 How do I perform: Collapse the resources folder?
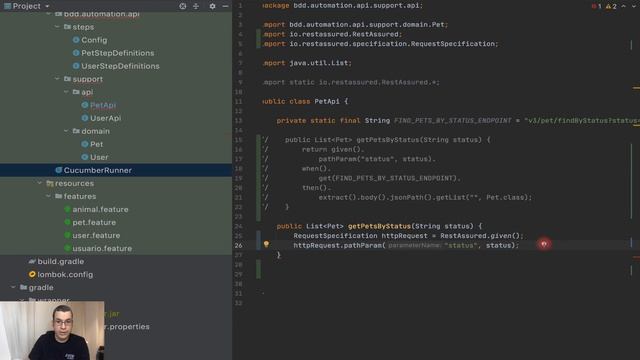tap(40, 183)
